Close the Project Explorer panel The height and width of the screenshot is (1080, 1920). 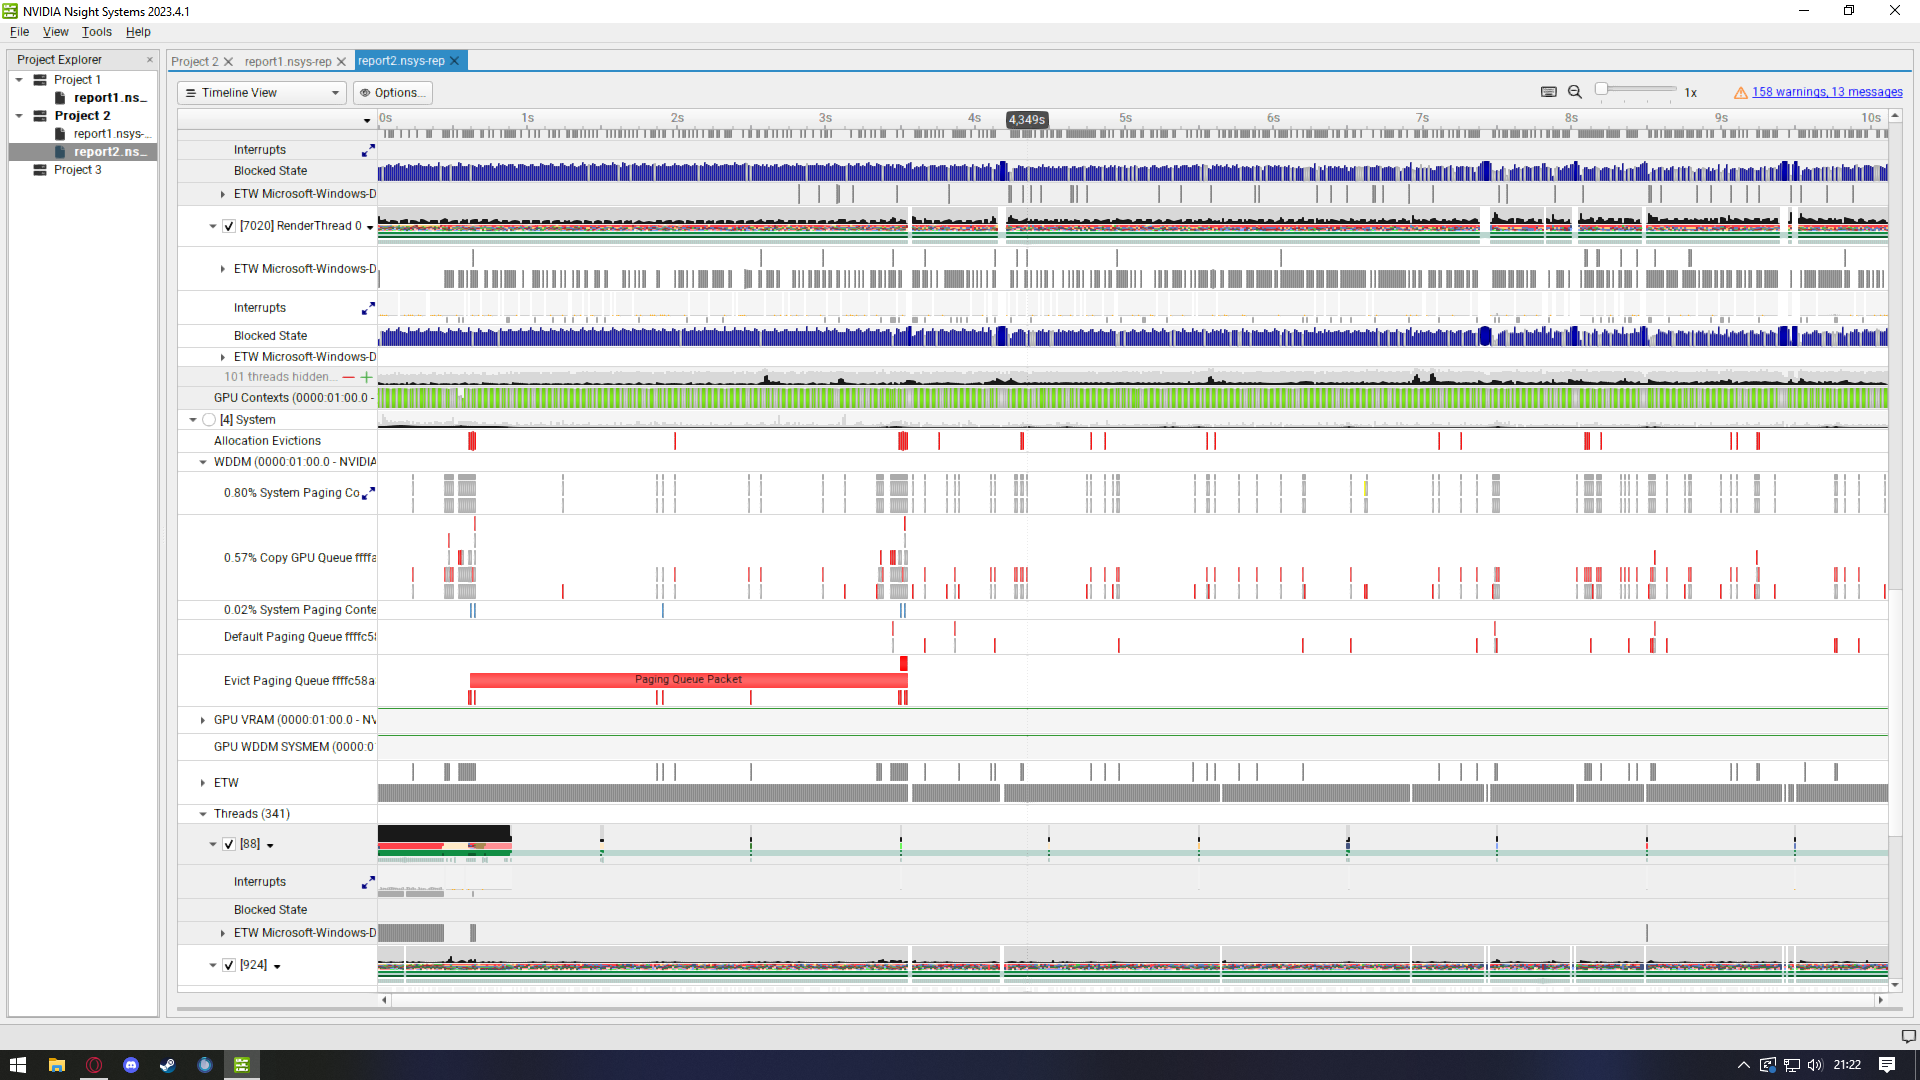150,60
